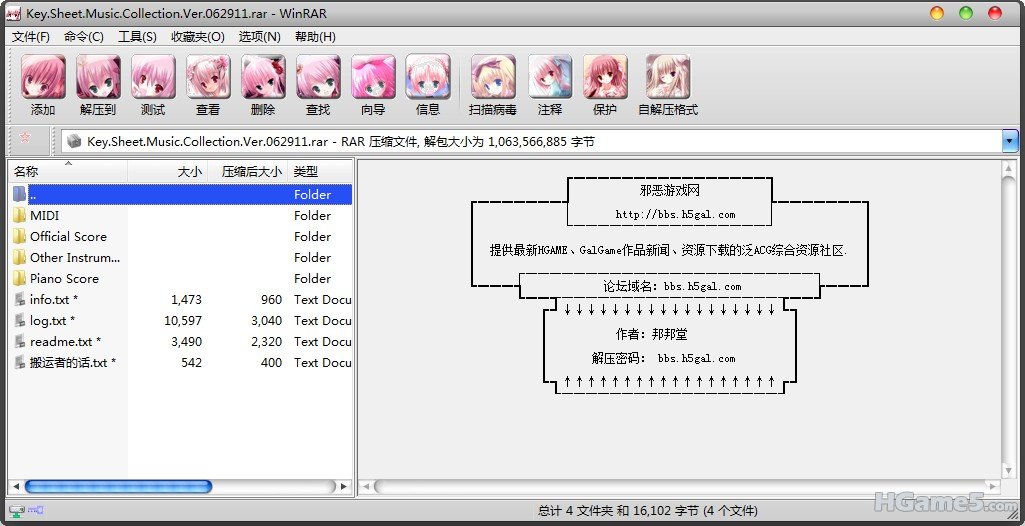This screenshot has height=526, width=1025.
Task: Click the parent folder '..' icon
Action: (x=20, y=194)
